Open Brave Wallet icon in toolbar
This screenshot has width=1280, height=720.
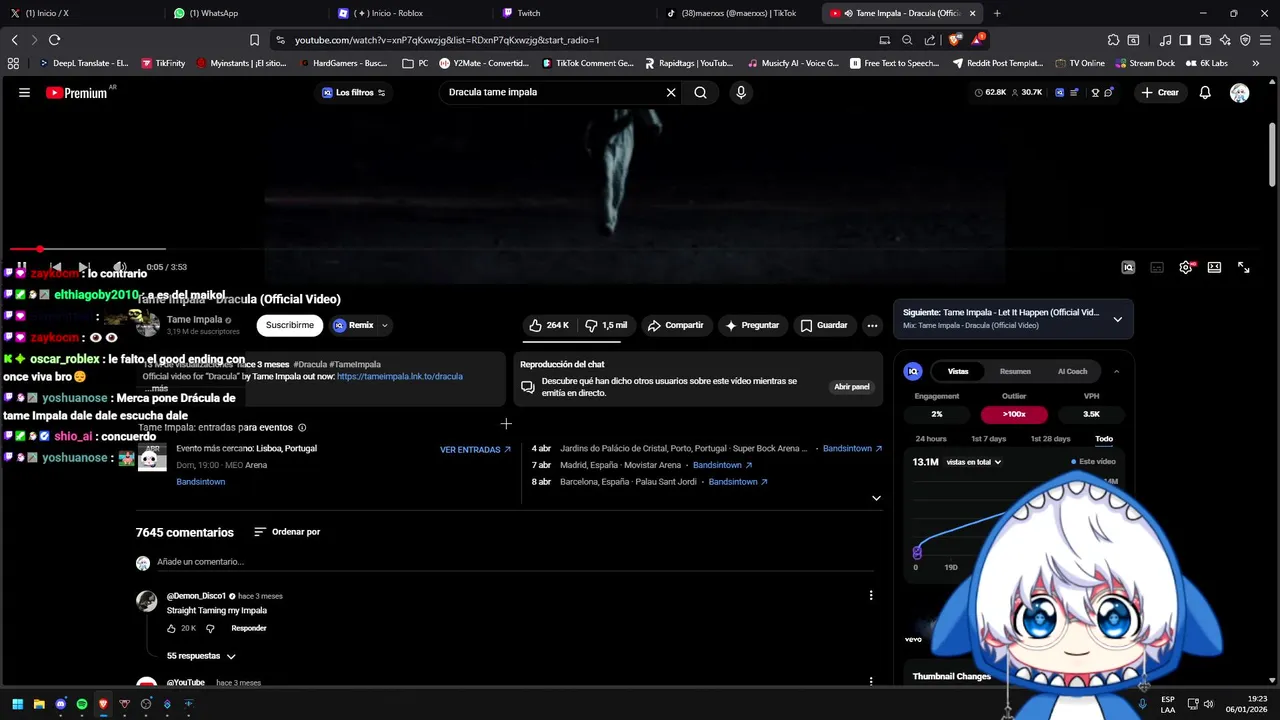[1205, 40]
